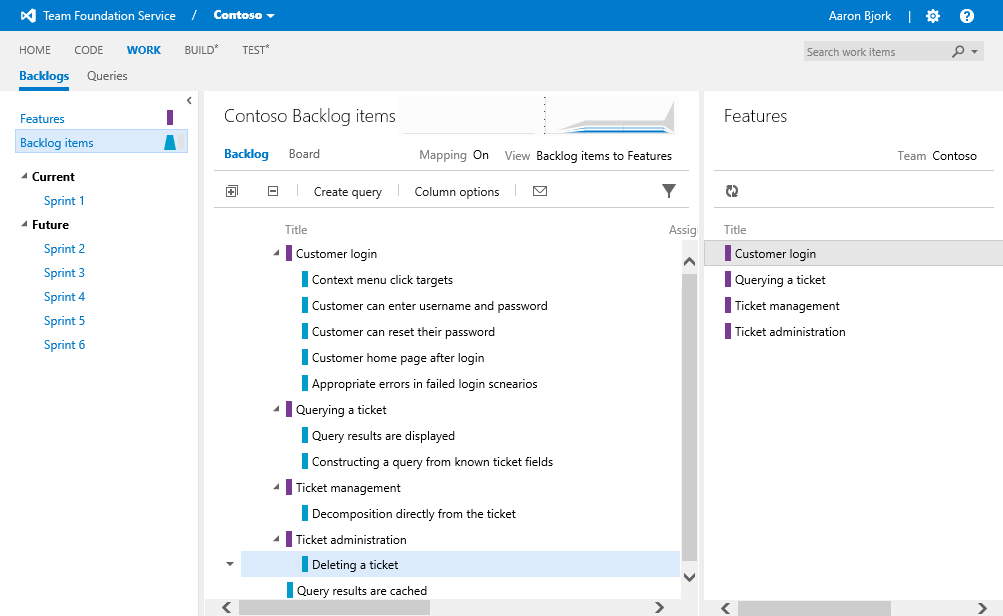The image size is (1003, 616).
Task: Collapse the Current sprint group
Action: click(24, 176)
